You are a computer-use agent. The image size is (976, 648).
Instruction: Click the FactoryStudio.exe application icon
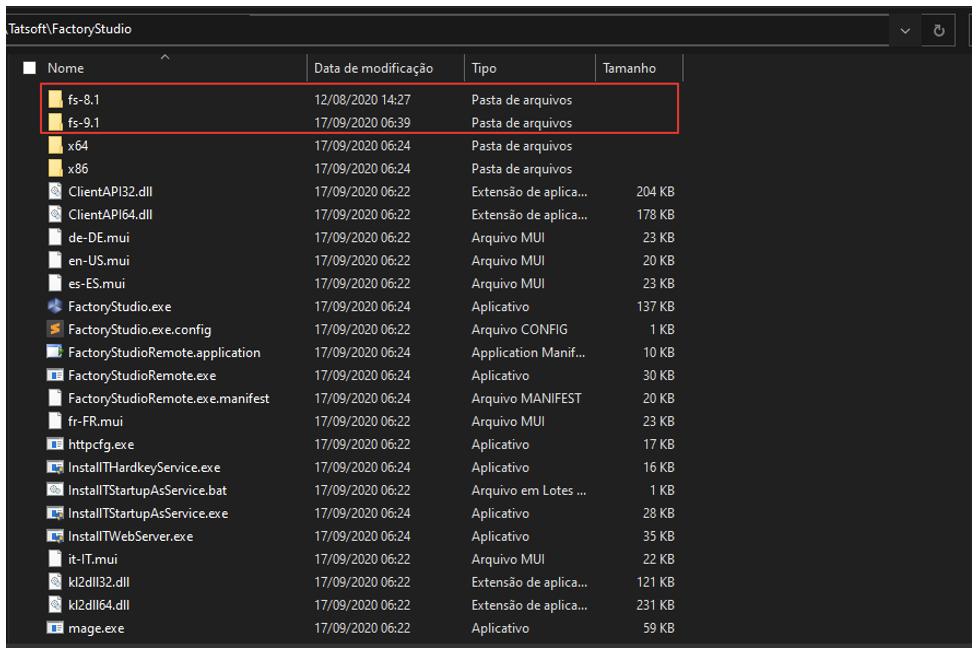tap(55, 306)
